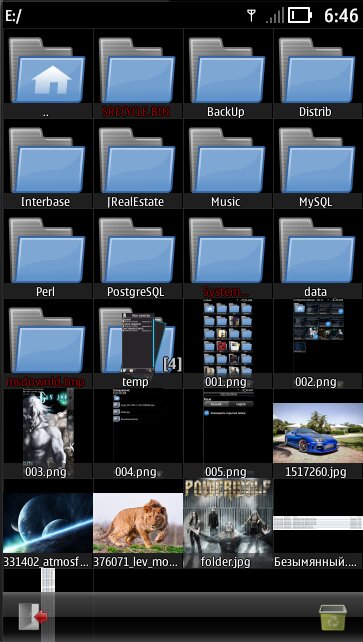Viewport: 363px width, 642px height.
Task: Click the exit door icon
Action: coord(33,617)
